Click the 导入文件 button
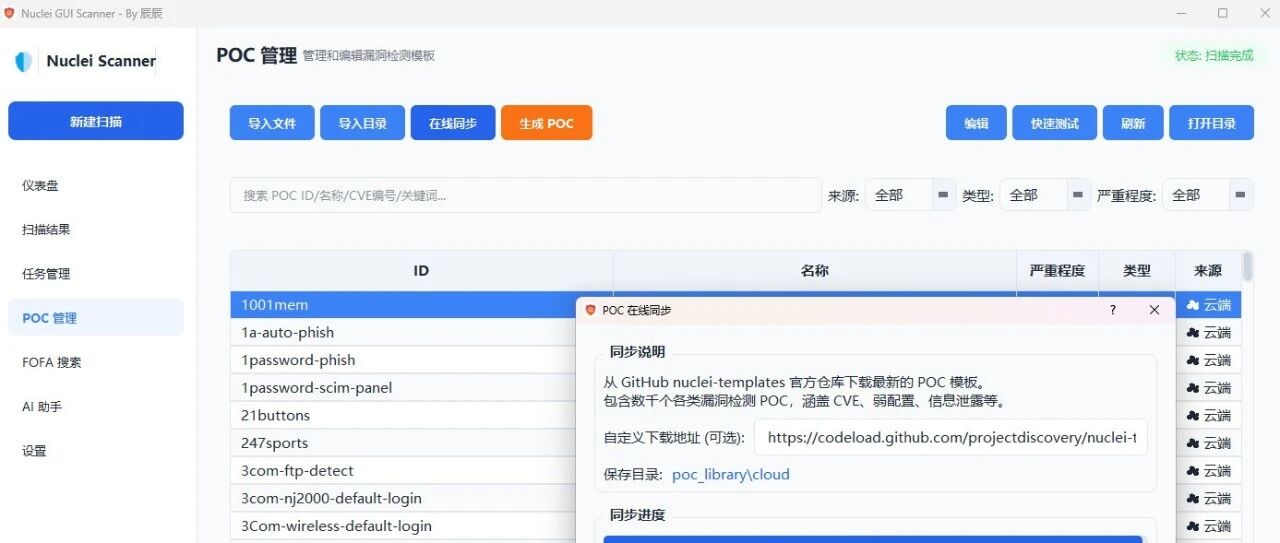 (x=272, y=123)
